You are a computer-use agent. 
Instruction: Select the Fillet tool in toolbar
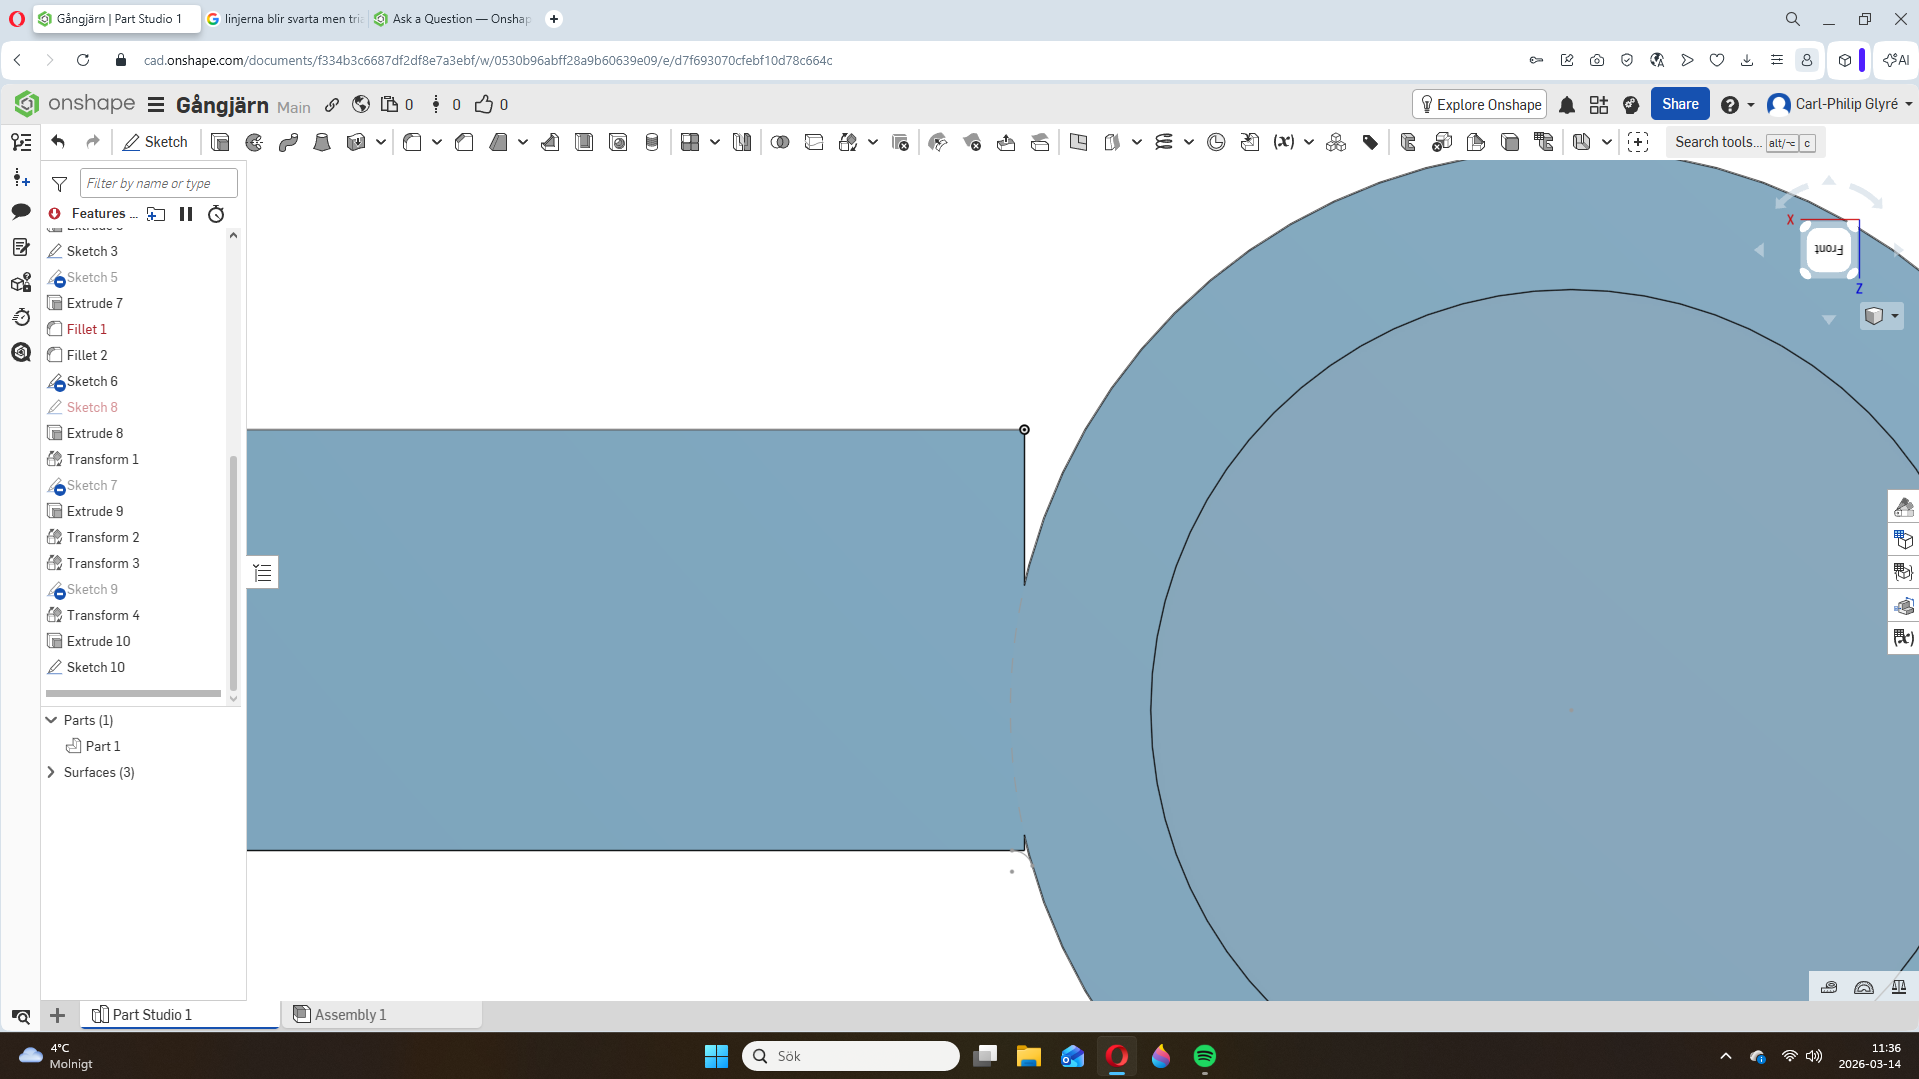tap(412, 142)
